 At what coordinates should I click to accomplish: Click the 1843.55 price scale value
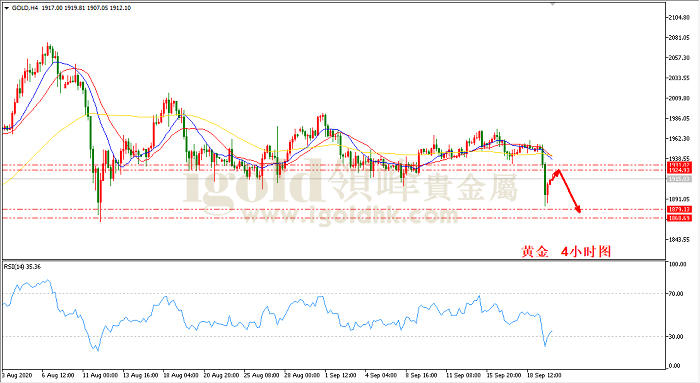(x=679, y=240)
